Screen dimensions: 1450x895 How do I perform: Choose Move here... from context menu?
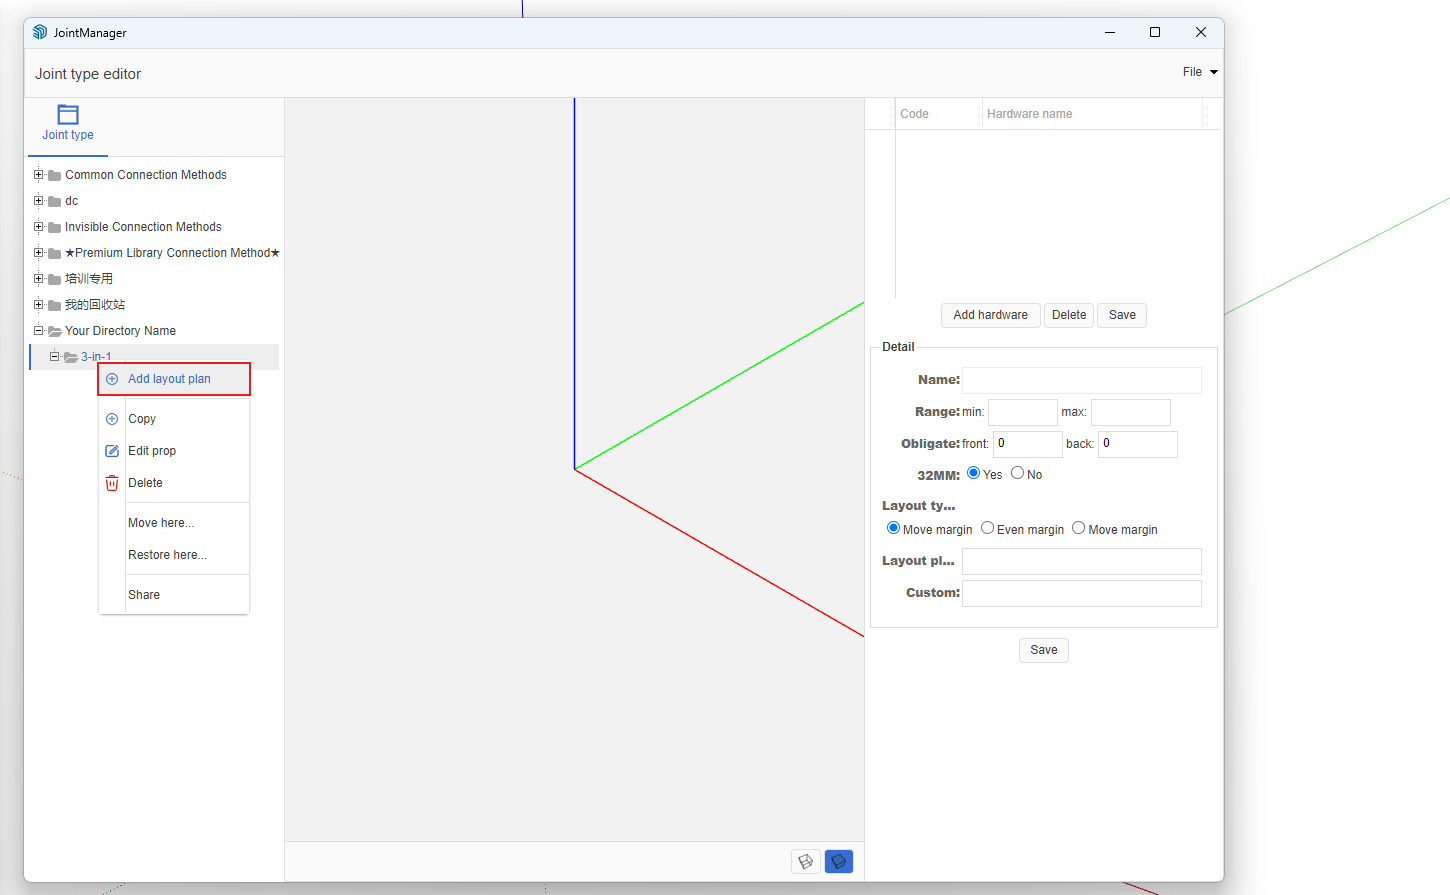point(161,523)
